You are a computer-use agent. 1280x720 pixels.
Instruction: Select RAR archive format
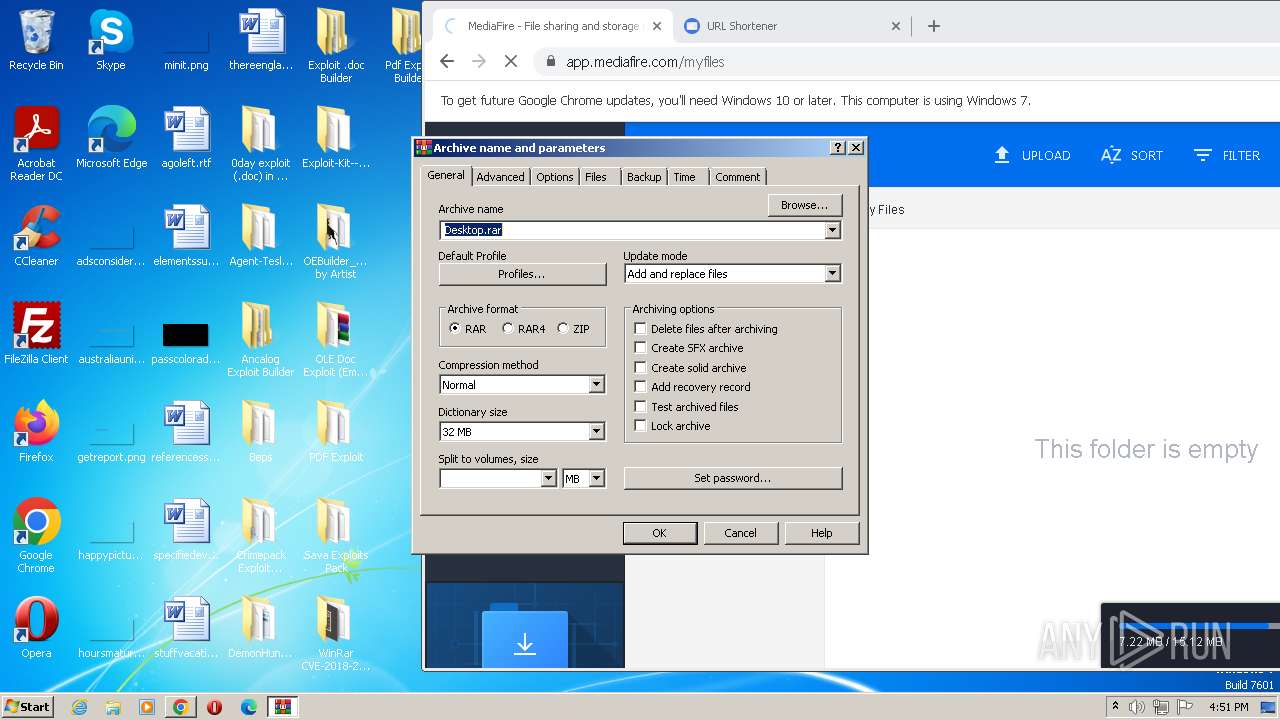[455, 329]
